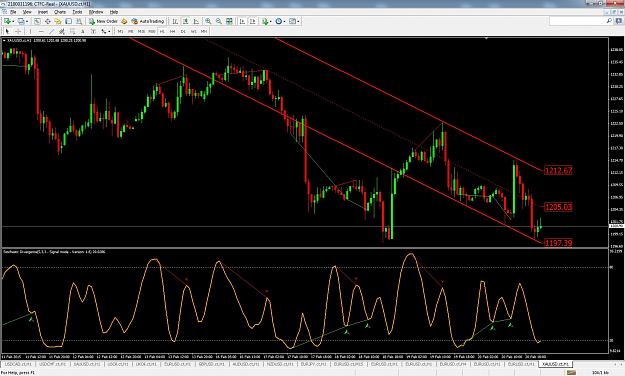The width and height of the screenshot is (625, 376).
Task: Select the Text Label tool
Action: click(x=93, y=31)
